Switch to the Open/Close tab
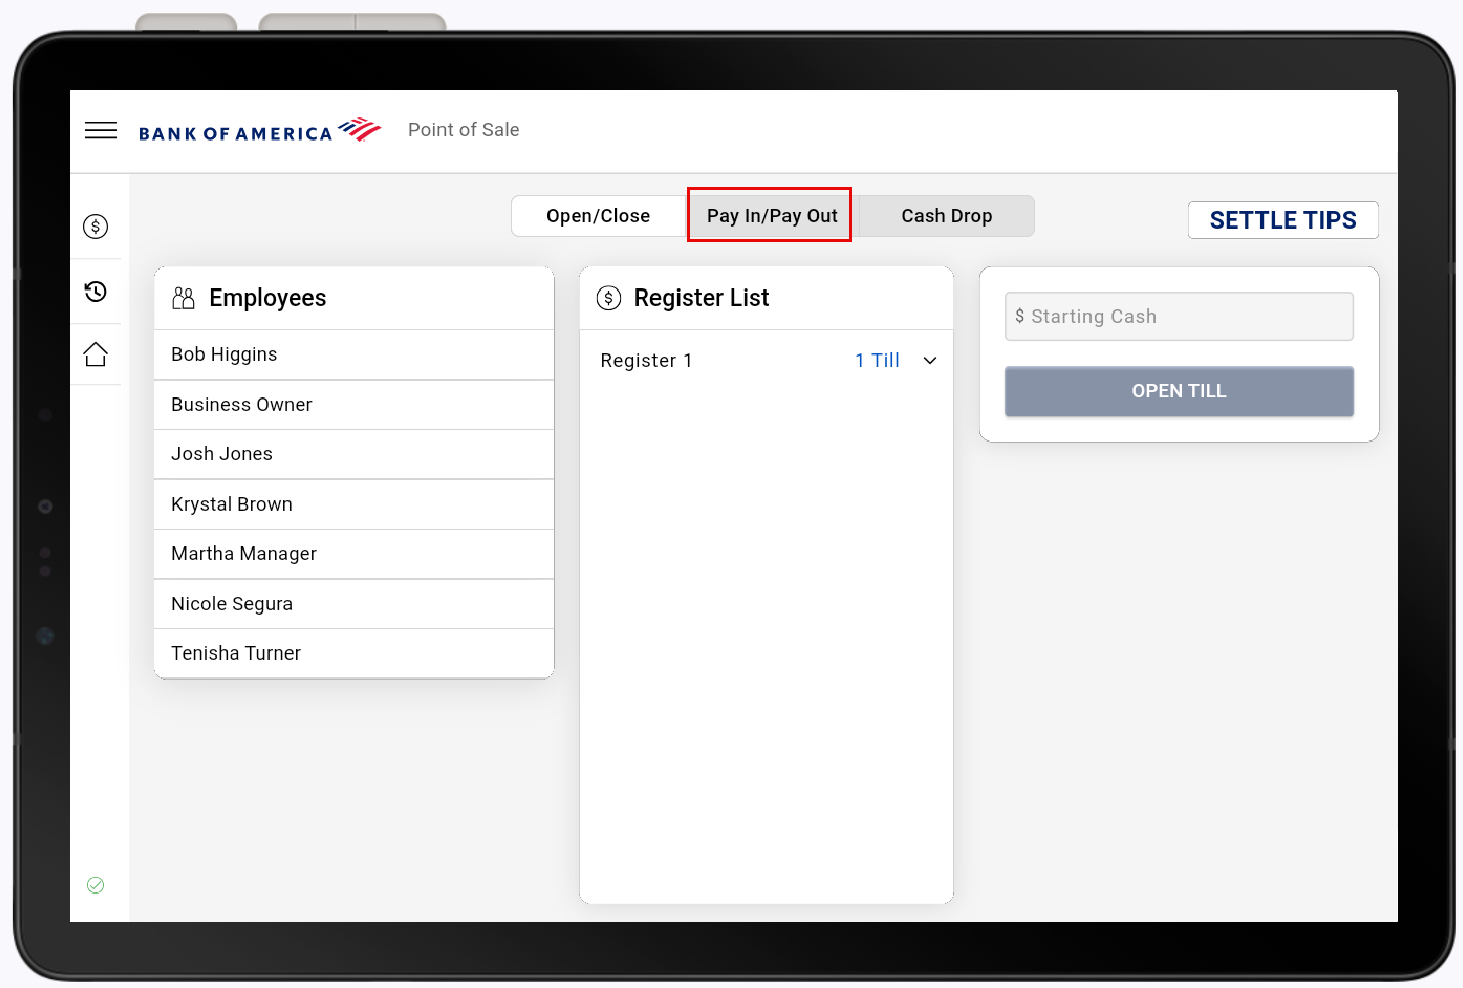This screenshot has height=988, width=1463. point(597,215)
